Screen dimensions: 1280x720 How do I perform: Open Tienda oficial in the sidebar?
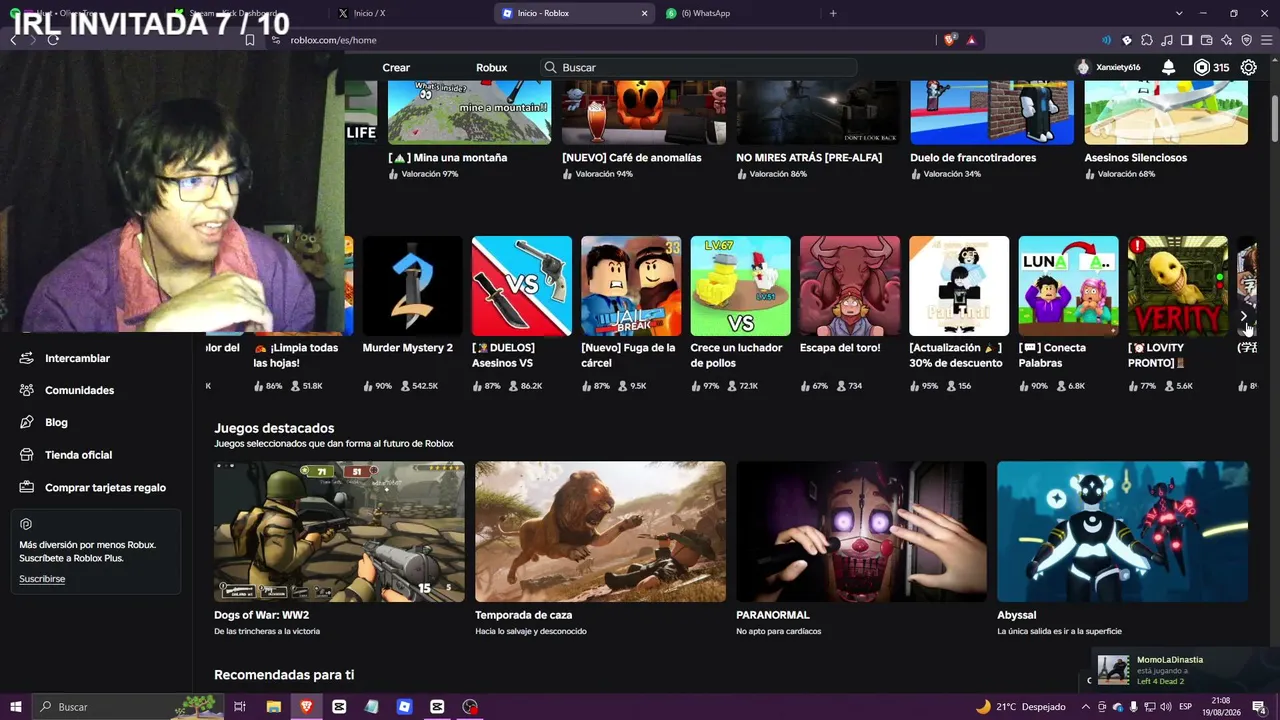point(78,455)
